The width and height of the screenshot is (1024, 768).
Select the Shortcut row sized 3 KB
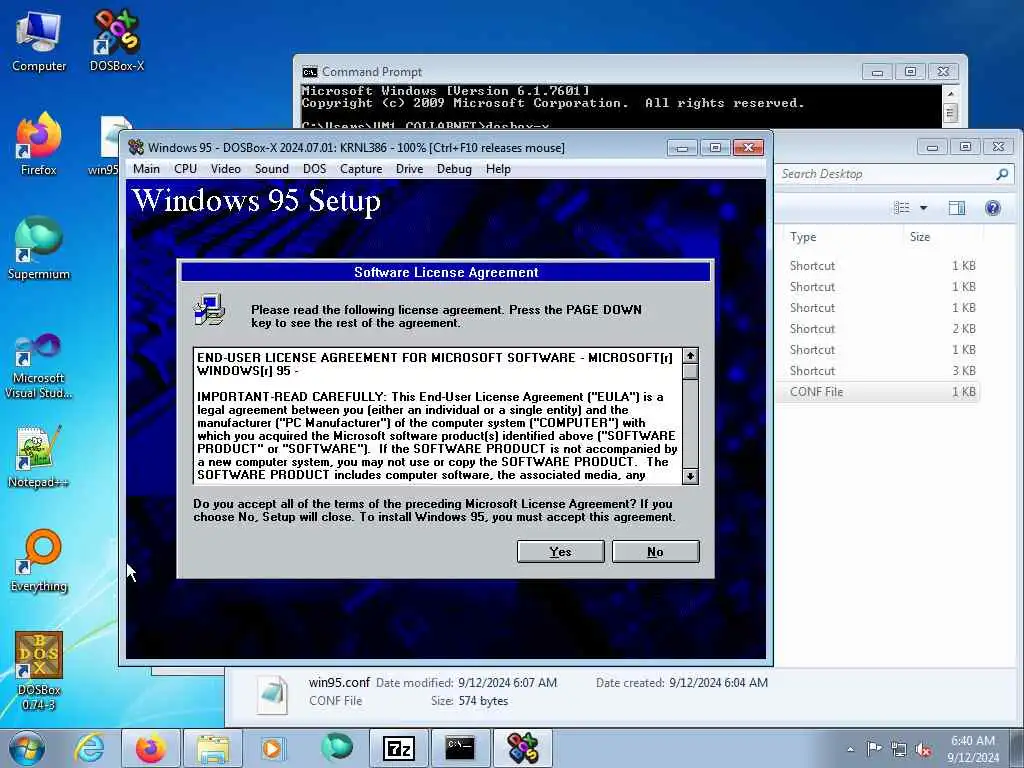click(x=880, y=370)
